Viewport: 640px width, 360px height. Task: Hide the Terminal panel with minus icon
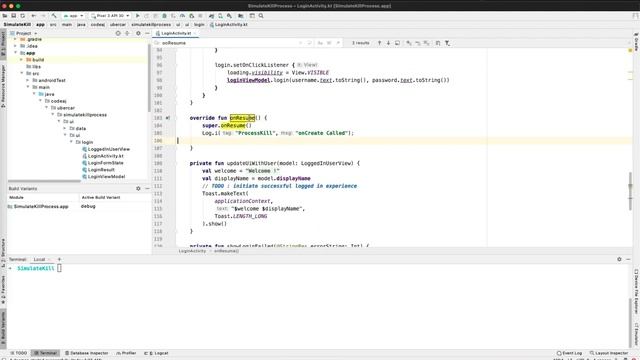coord(628,260)
